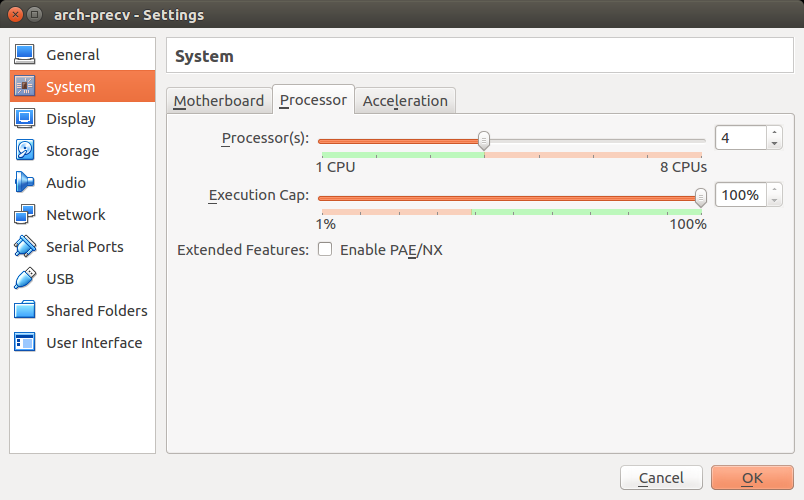Click the Processor(s) slider handle

point(484,140)
